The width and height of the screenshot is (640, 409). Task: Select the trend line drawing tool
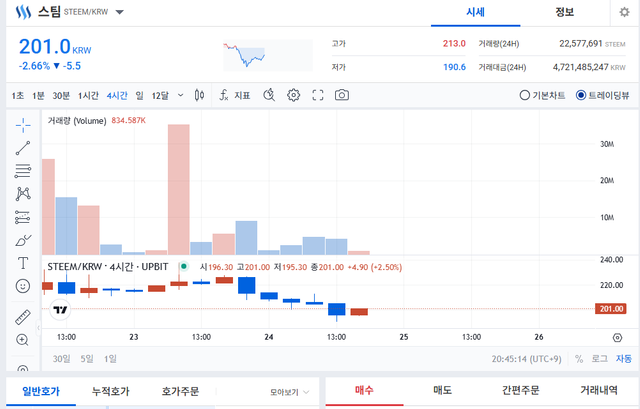tap(23, 148)
